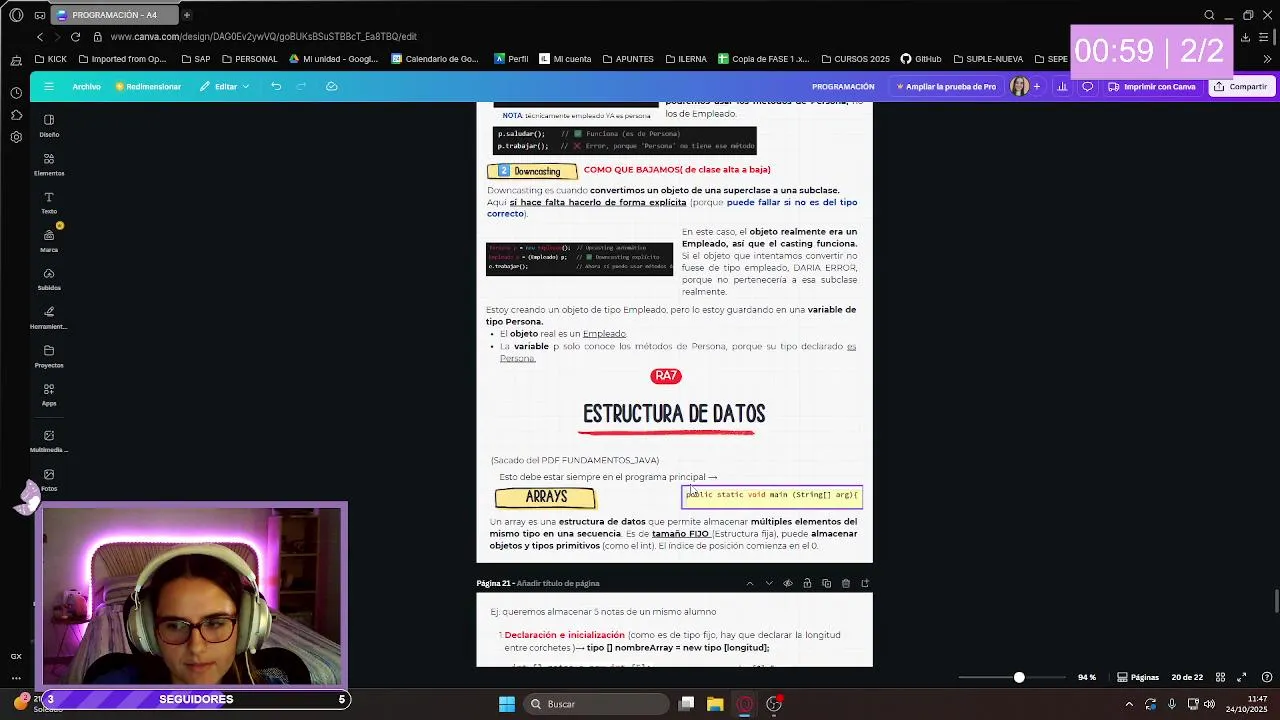The image size is (1280, 720).
Task: Enter fullscreen presentation mode
Action: (1242, 677)
